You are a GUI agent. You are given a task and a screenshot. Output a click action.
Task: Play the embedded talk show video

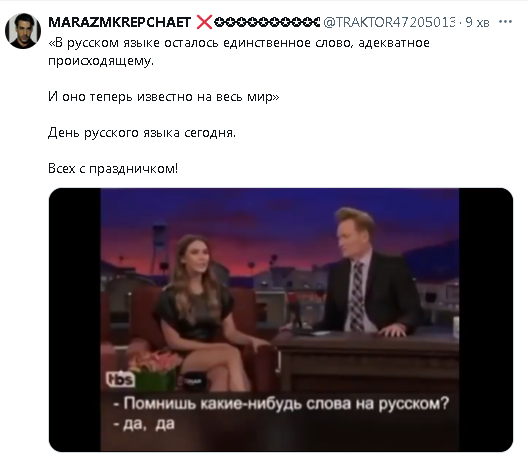281,320
